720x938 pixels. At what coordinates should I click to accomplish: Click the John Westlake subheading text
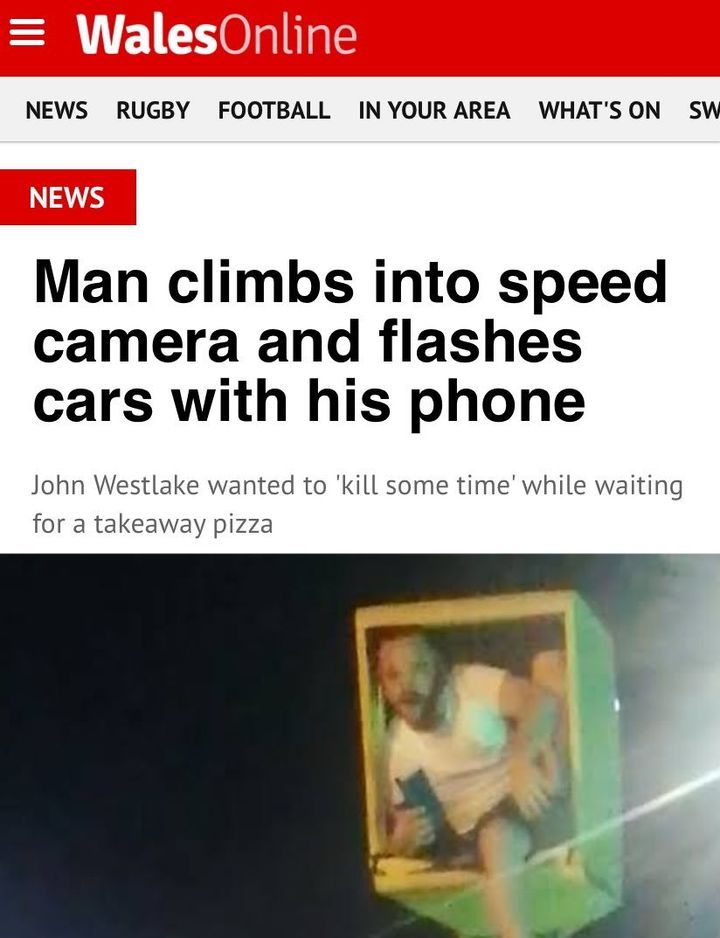[x=357, y=504]
